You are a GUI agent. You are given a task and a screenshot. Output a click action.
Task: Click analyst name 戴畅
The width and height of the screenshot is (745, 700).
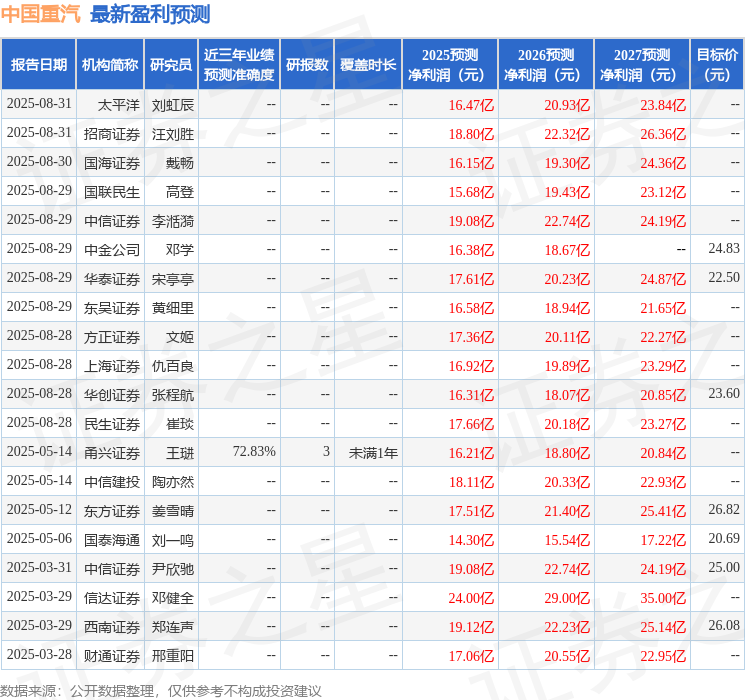(180, 163)
